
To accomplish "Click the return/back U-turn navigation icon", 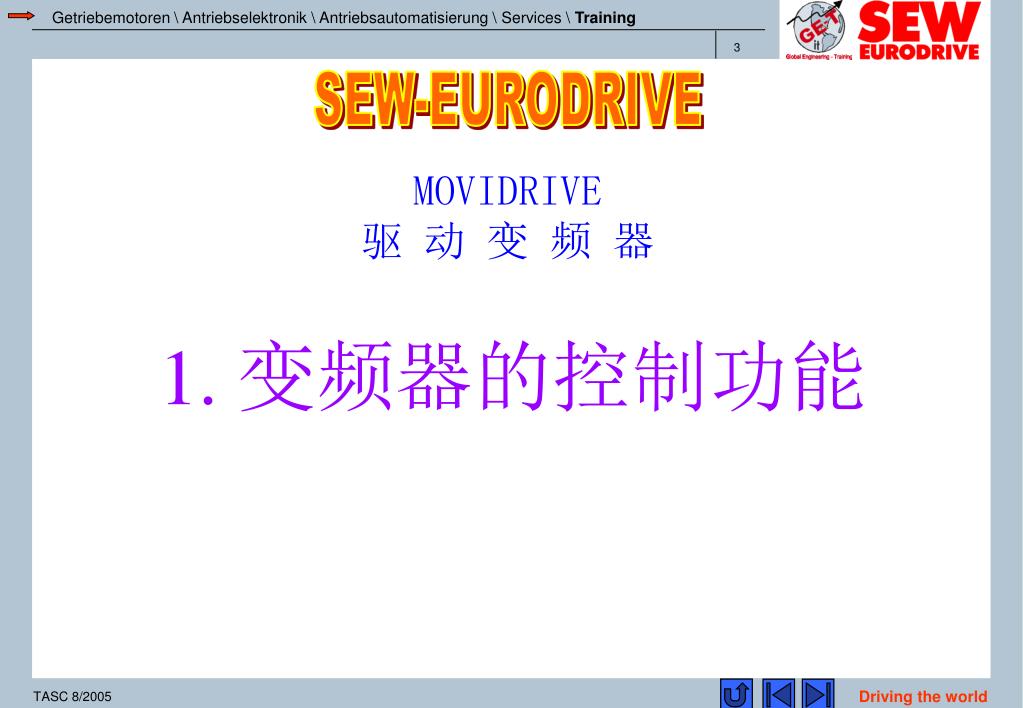I will [736, 694].
